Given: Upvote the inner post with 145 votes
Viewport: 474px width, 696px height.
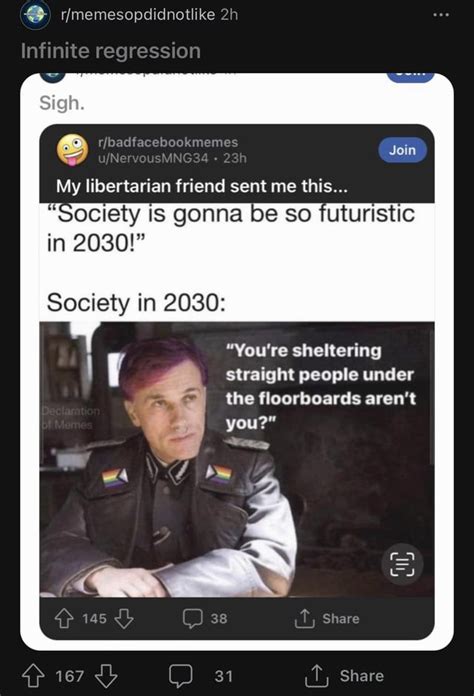Looking at the screenshot, I should pos(64,618).
